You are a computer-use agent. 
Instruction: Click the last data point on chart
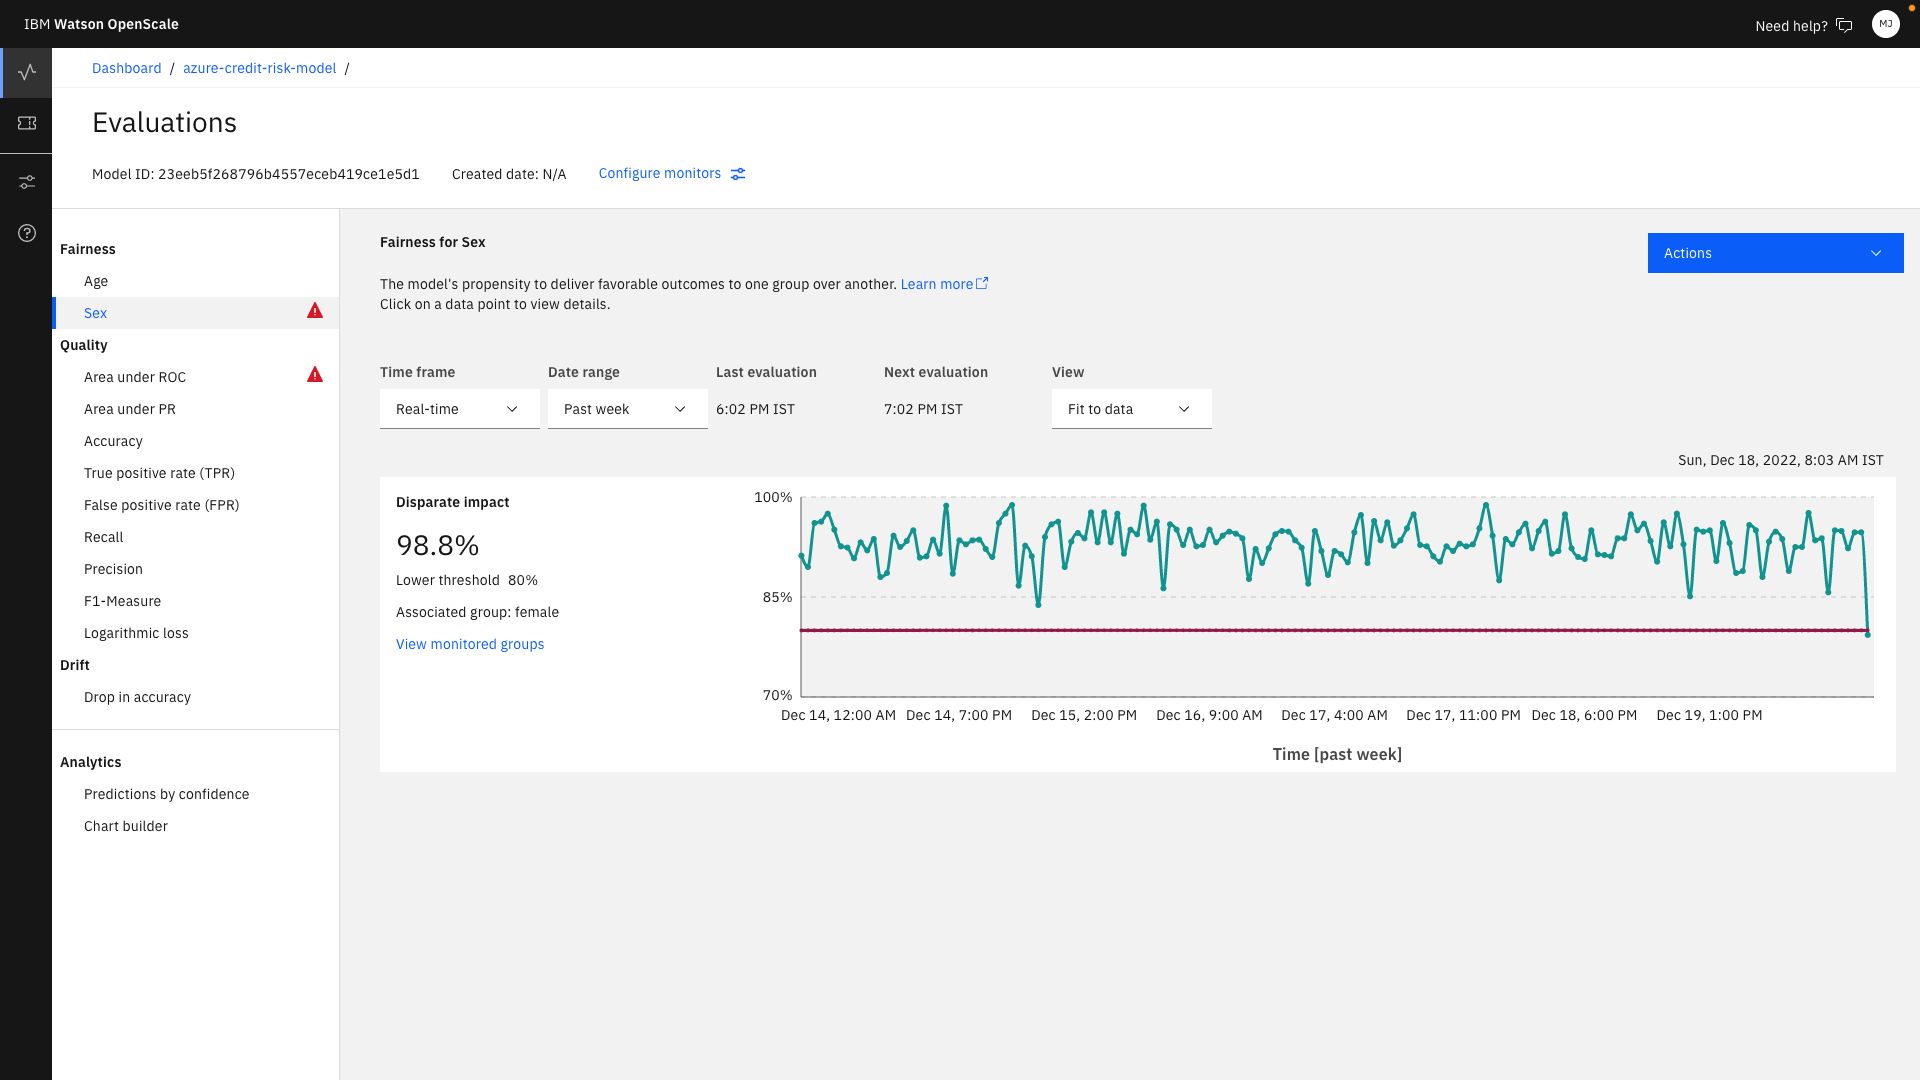point(1867,634)
